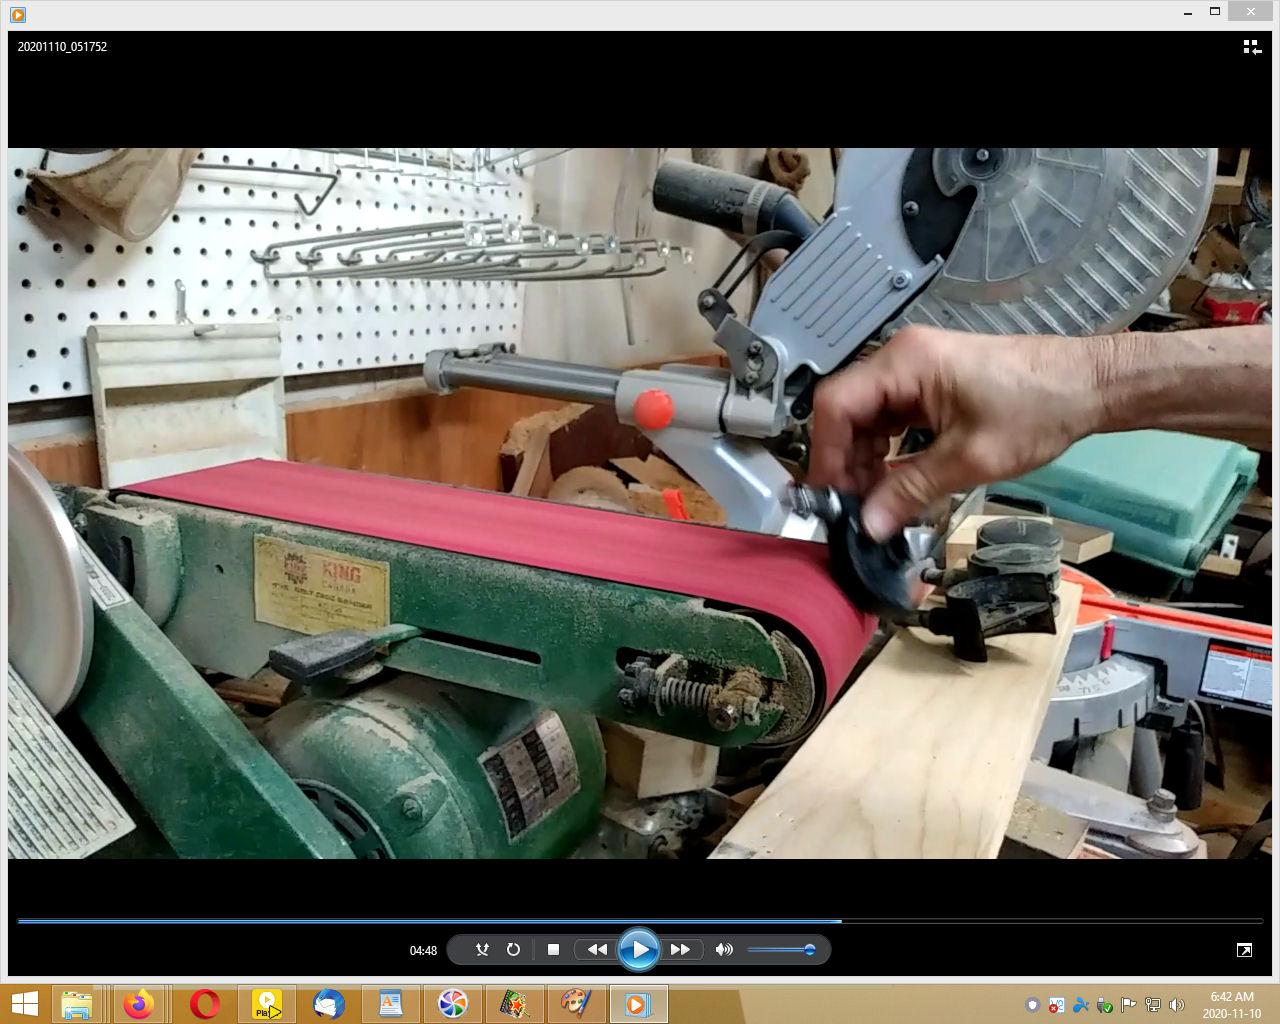Screen dimensions: 1280x1024
Task: Click the network tray icon
Action: coord(1153,1005)
